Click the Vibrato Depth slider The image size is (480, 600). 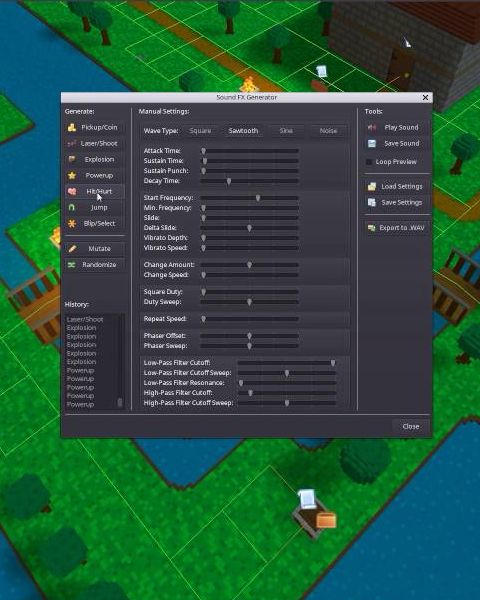pyautogui.click(x=249, y=238)
